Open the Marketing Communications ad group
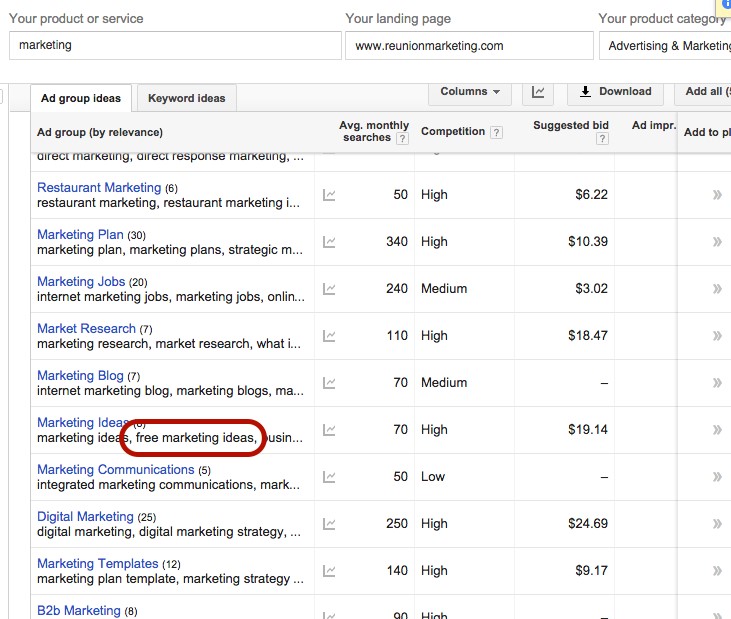 pyautogui.click(x=116, y=469)
